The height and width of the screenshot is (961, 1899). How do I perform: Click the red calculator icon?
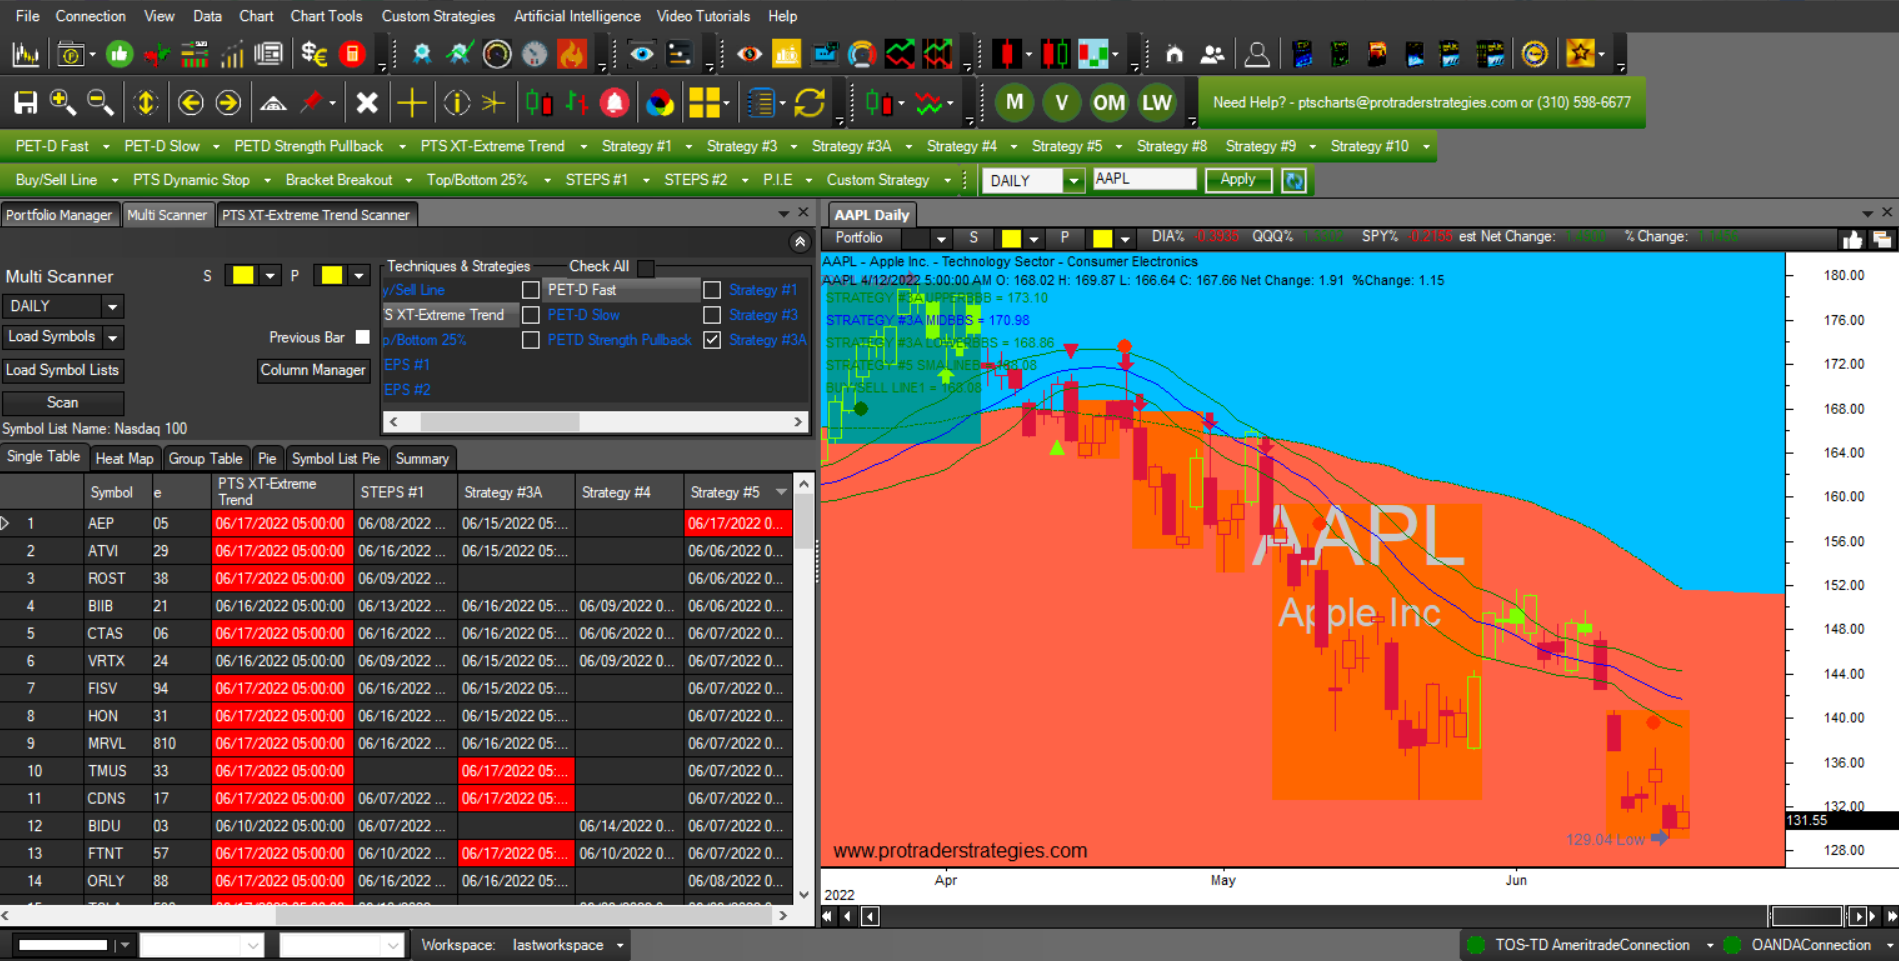point(352,54)
